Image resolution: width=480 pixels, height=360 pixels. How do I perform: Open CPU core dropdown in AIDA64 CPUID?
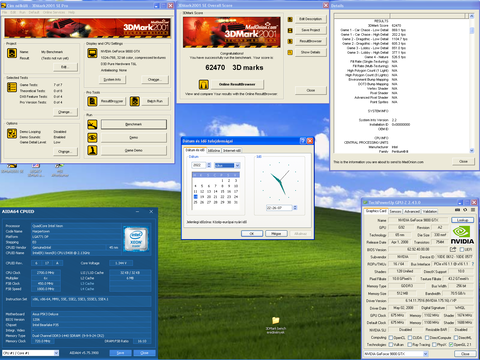pyautogui.click(x=56, y=353)
